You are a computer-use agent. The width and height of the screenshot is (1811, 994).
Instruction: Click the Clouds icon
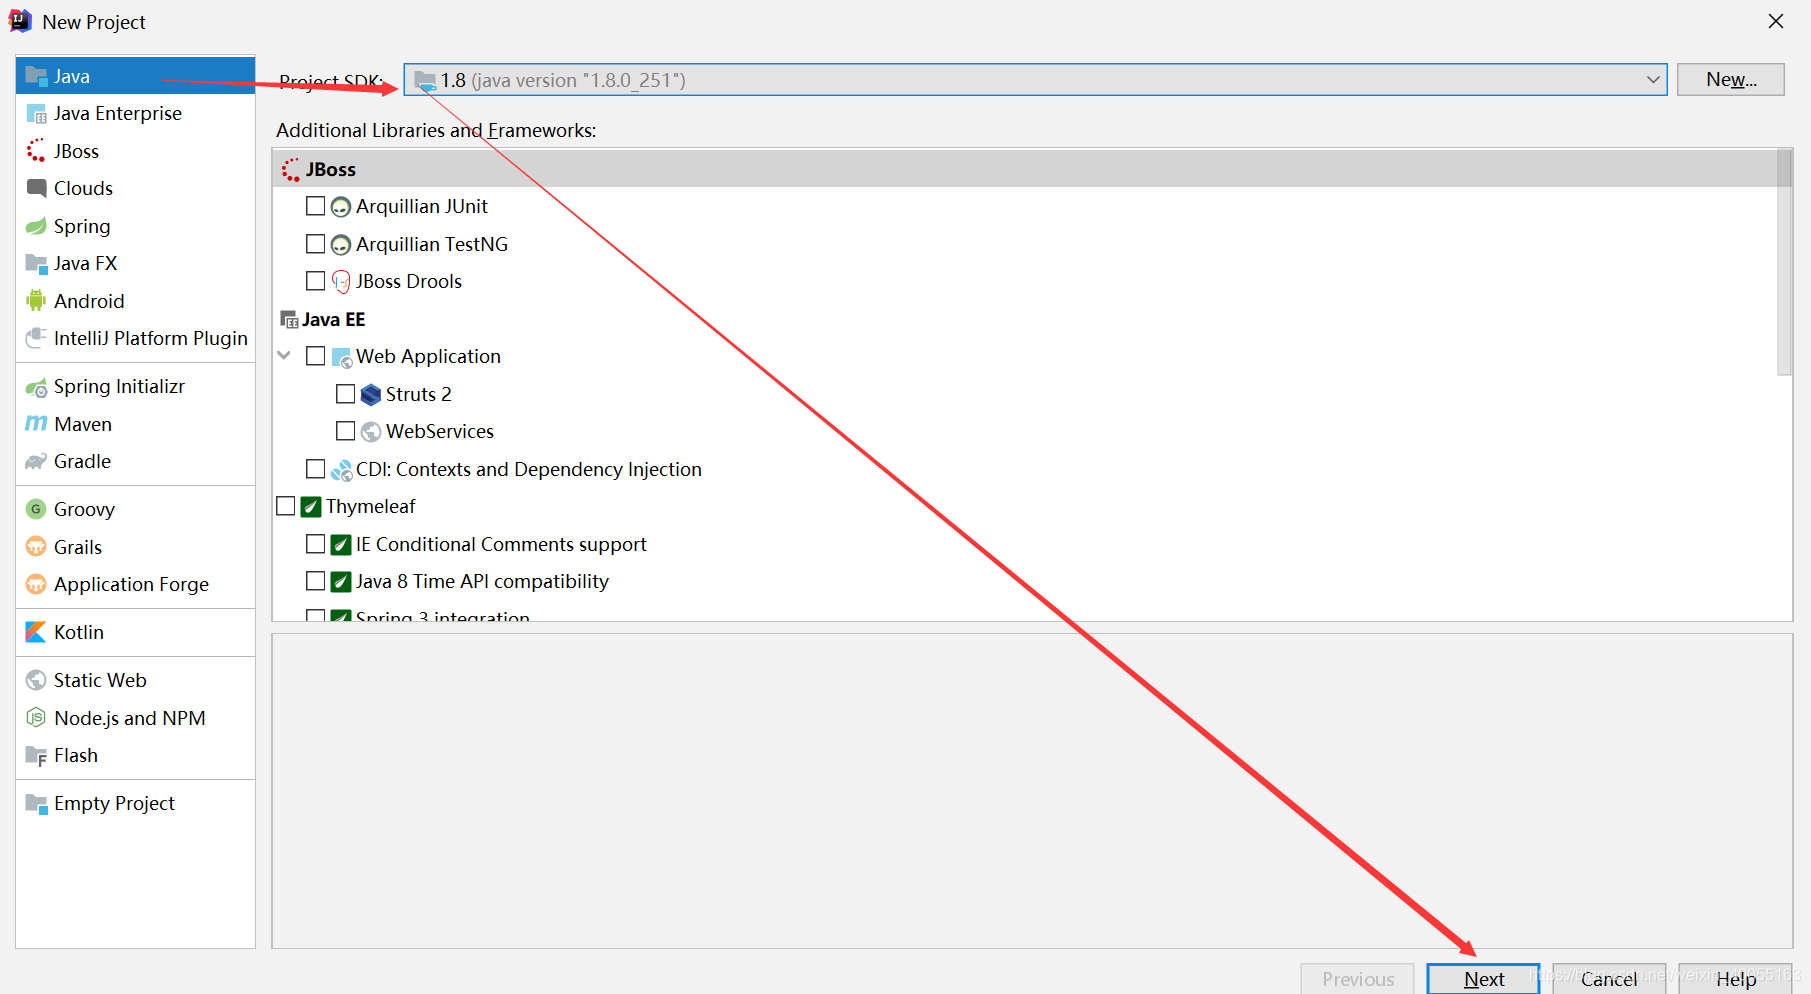point(36,188)
